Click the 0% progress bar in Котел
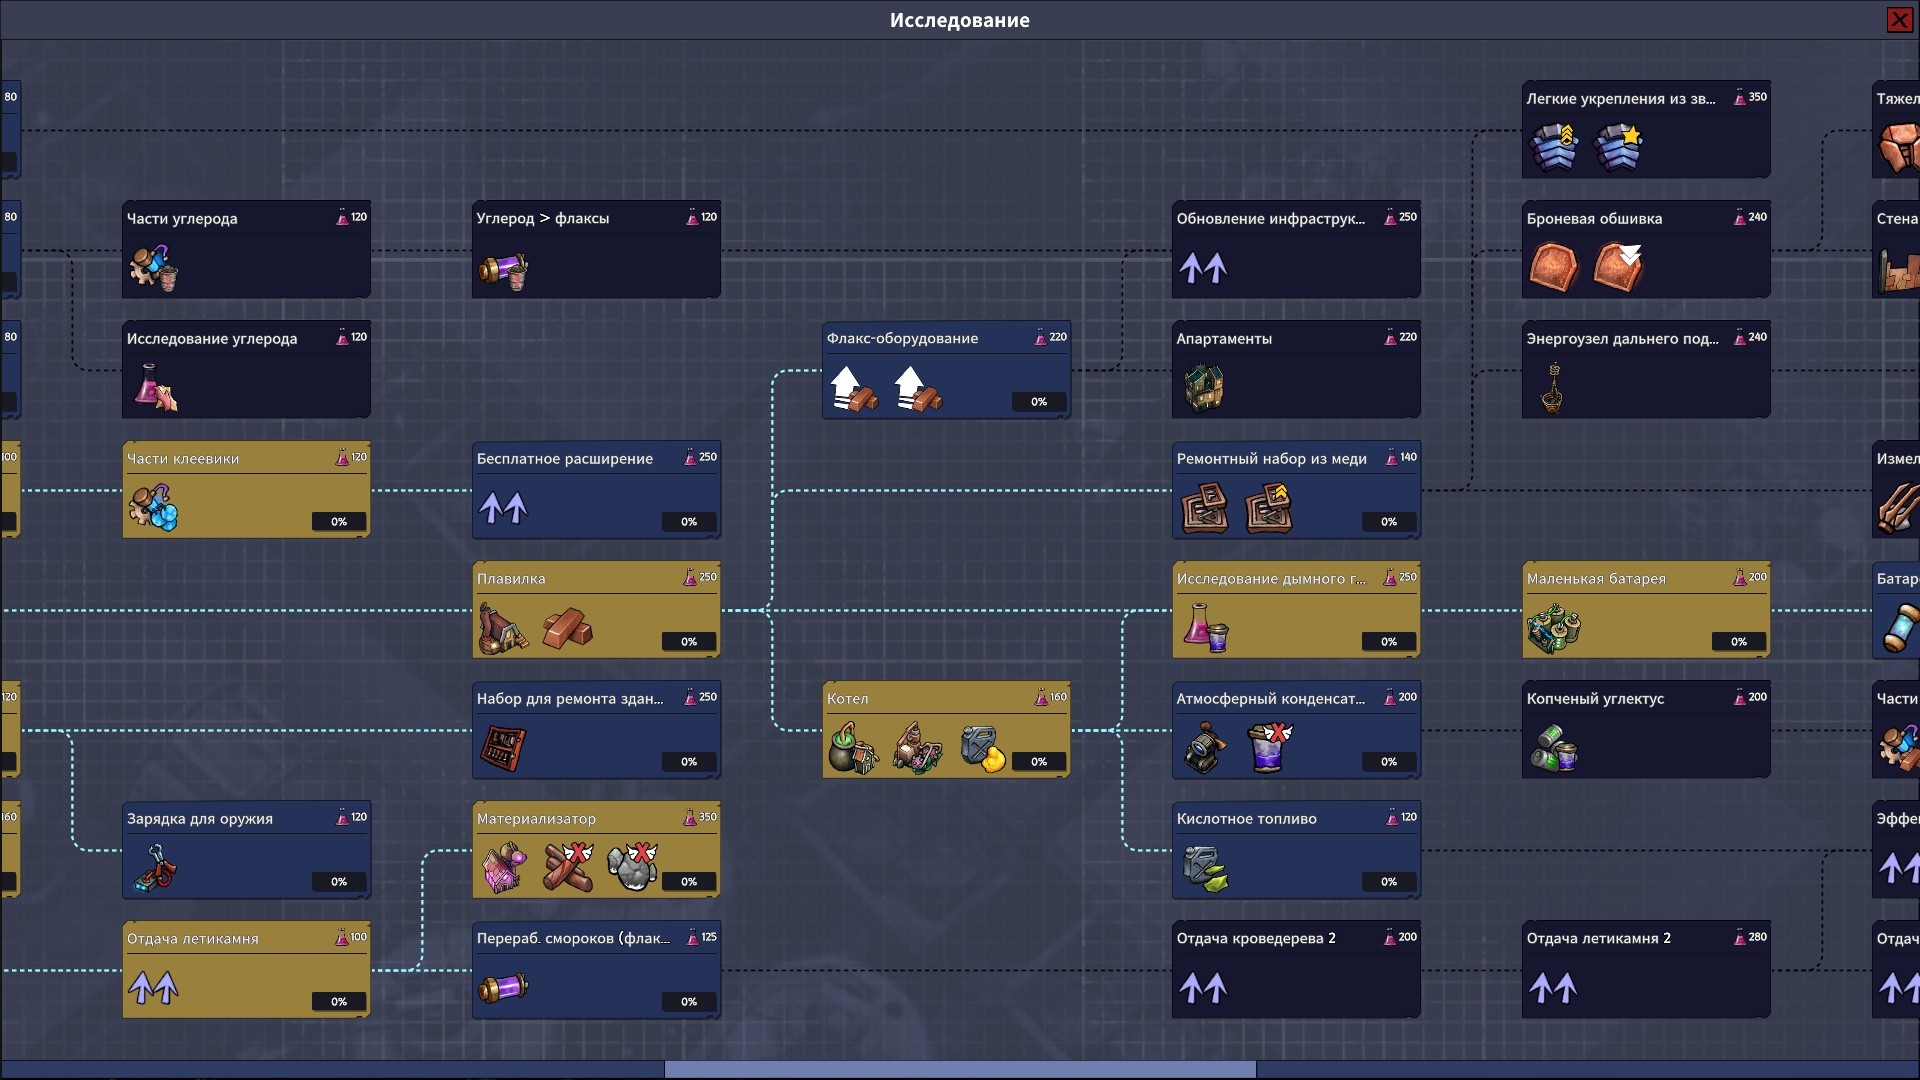Screen dimensions: 1920x1080 tap(1038, 762)
